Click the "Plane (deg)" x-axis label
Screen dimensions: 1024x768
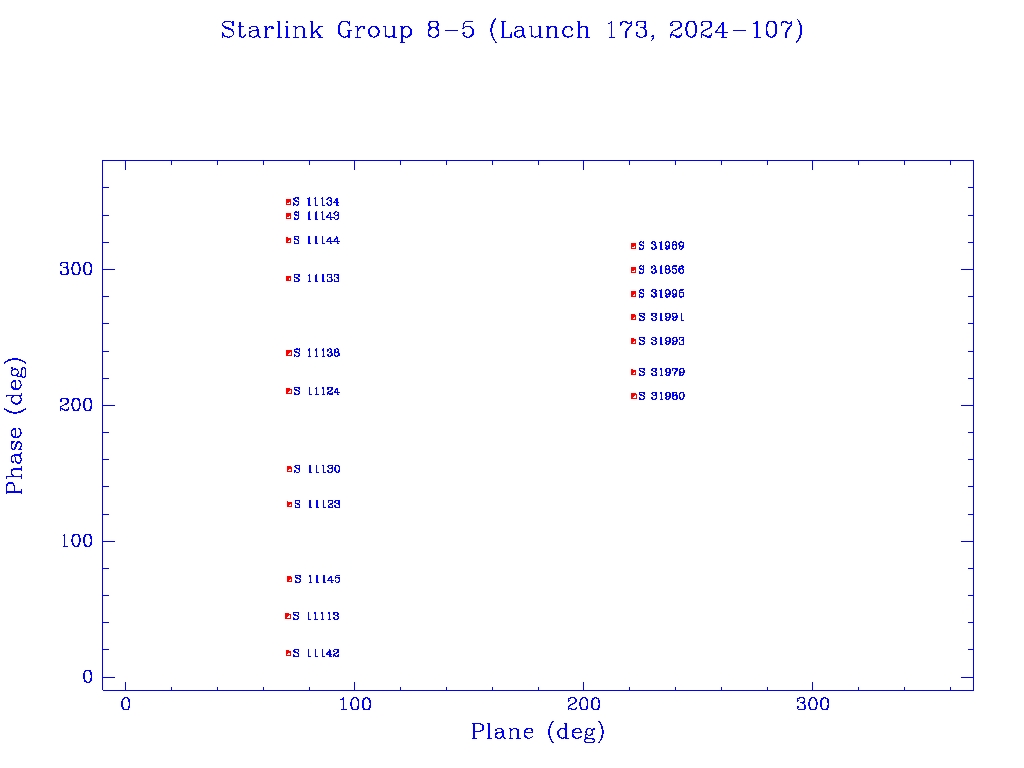538,733
